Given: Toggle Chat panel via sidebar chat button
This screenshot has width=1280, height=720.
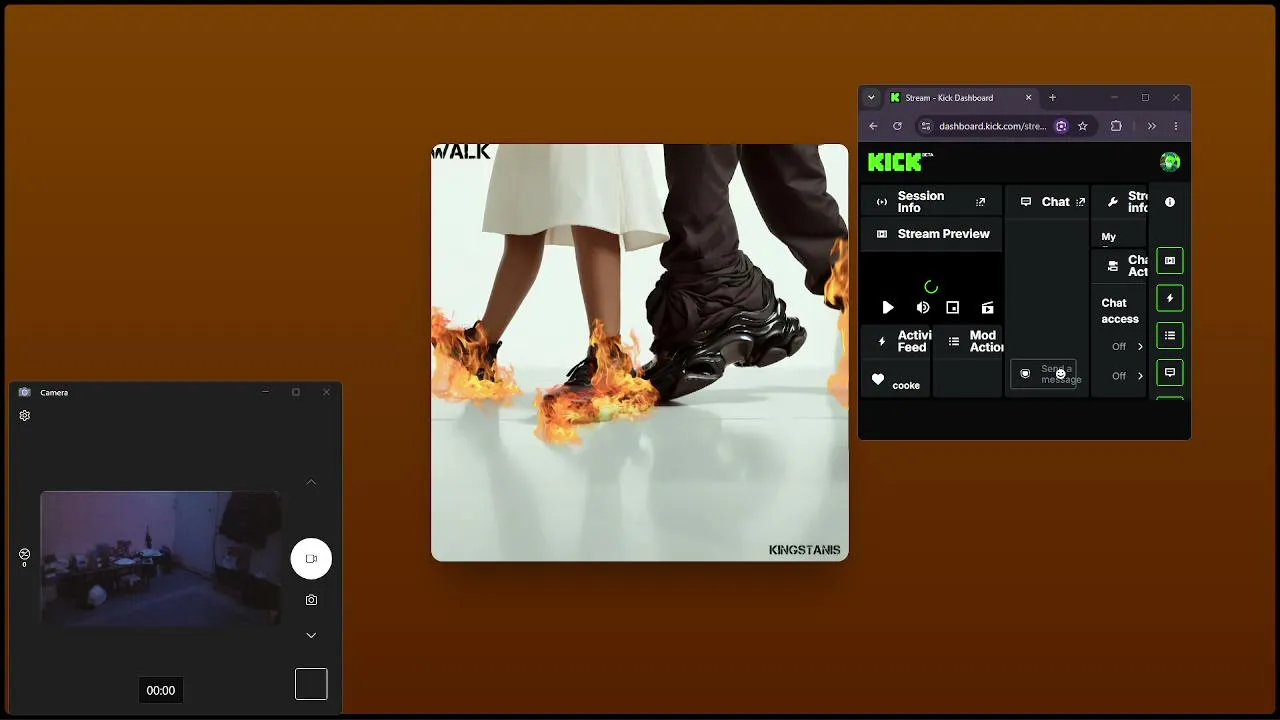Looking at the screenshot, I should pyautogui.click(x=1170, y=372).
